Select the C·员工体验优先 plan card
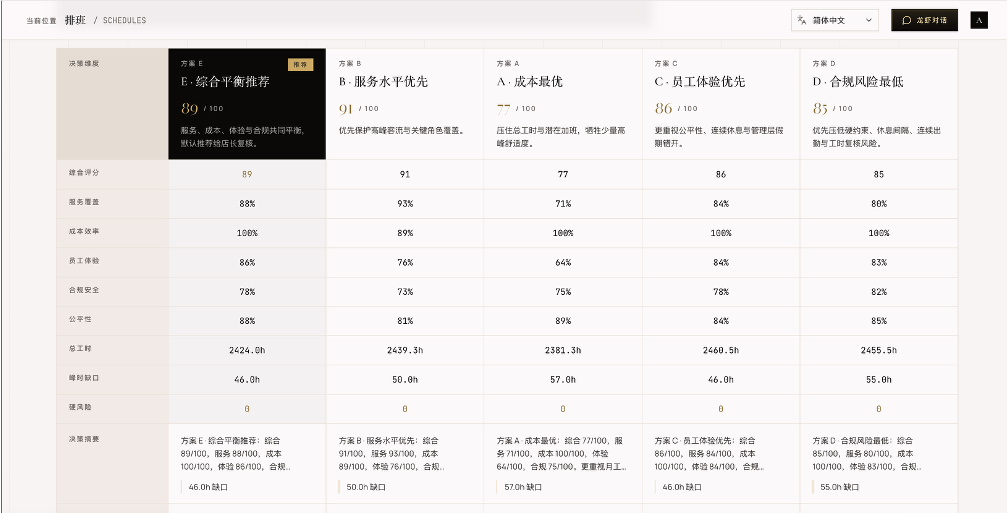The width and height of the screenshot is (1008, 514). [721, 103]
